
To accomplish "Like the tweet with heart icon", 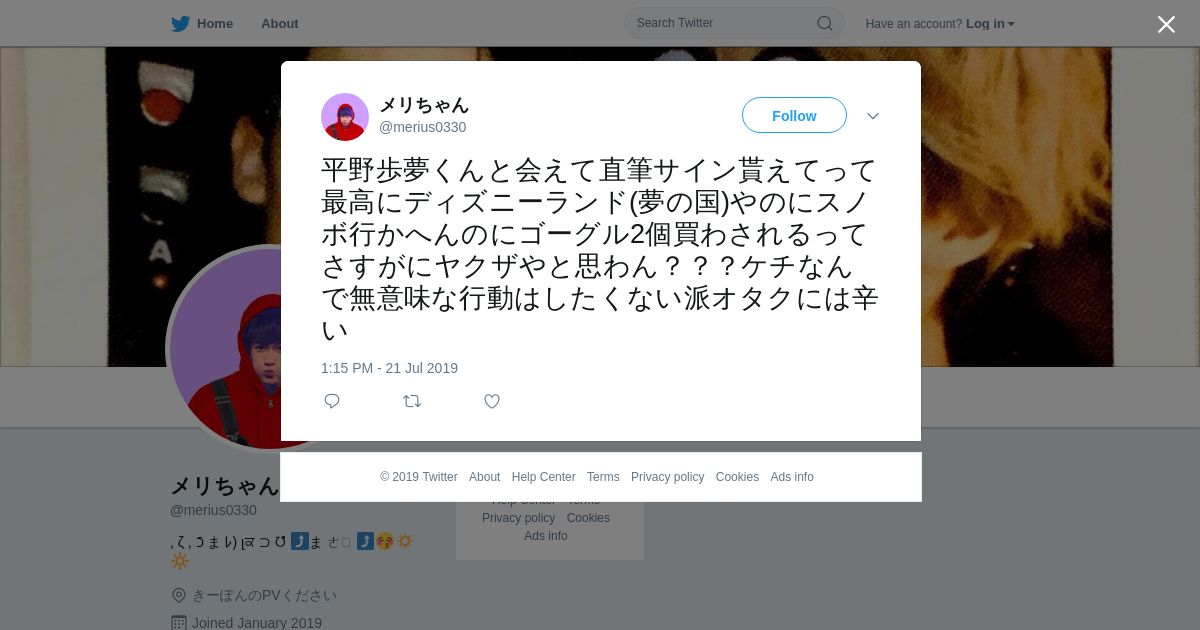I will tap(492, 401).
